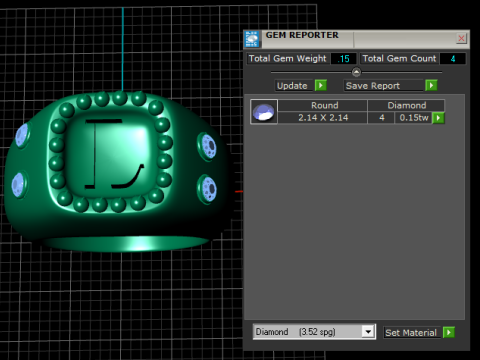Click the Total Gem Count value field

[x=453, y=59]
